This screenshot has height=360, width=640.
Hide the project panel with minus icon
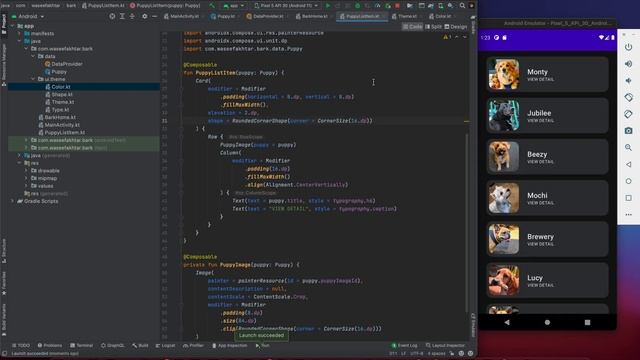(x=154, y=16)
